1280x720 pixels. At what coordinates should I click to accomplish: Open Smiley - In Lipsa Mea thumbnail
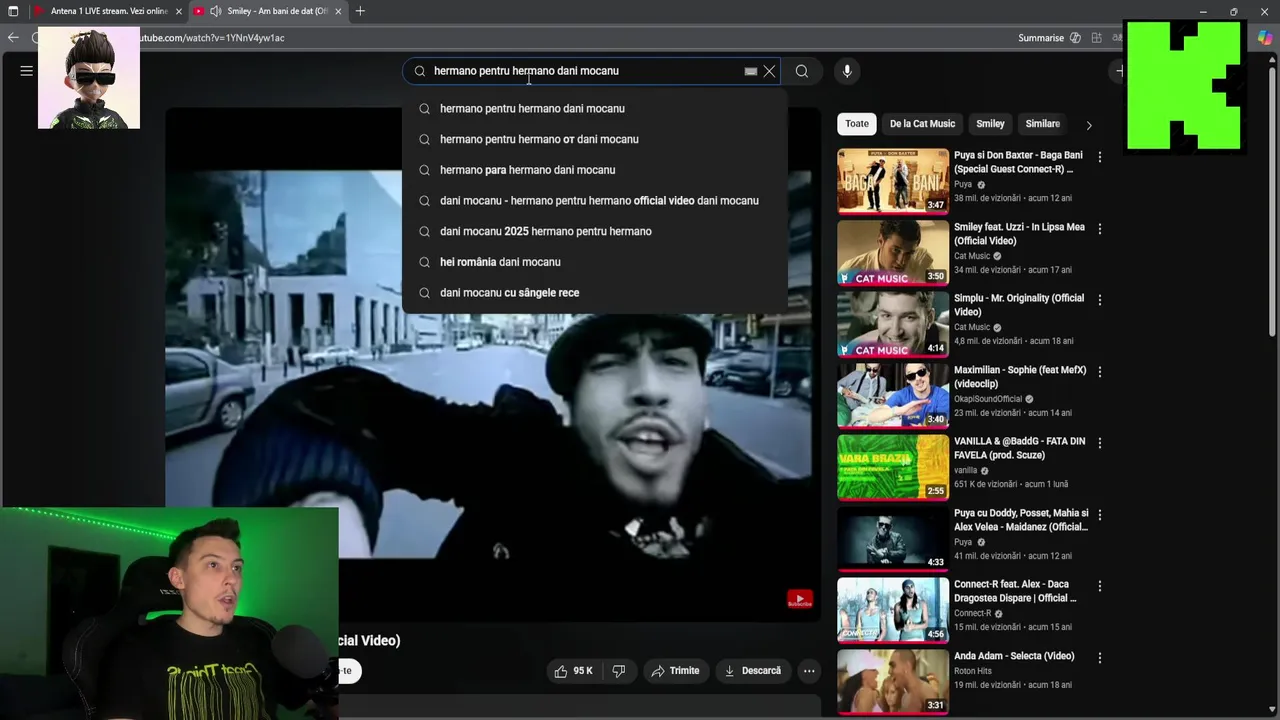coord(893,252)
